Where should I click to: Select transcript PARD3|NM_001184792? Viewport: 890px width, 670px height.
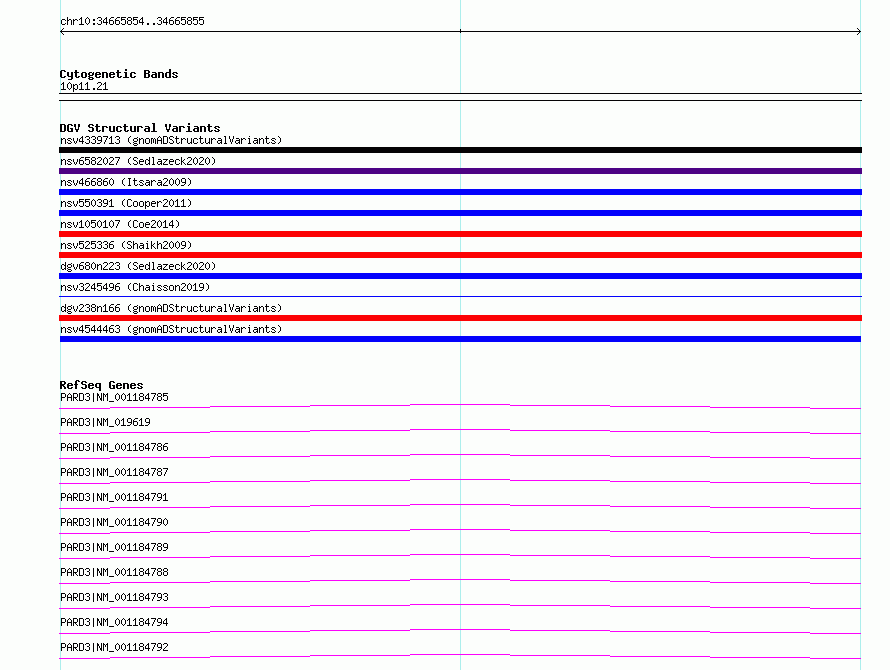tap(114, 647)
